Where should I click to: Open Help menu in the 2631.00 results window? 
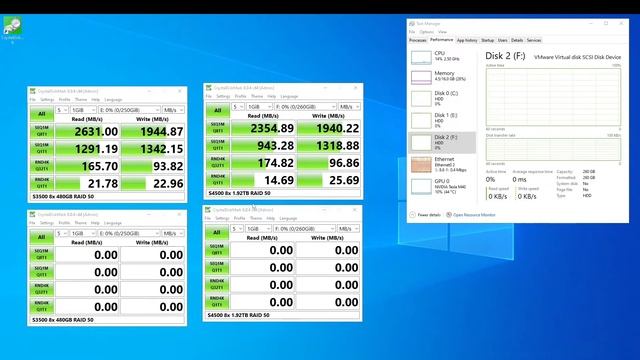click(96, 100)
